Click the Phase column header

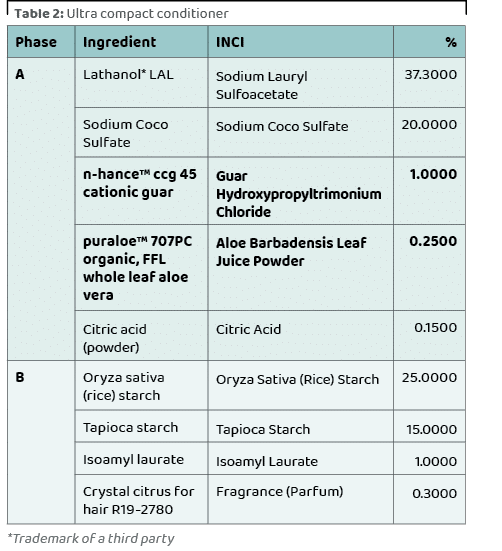(41, 42)
